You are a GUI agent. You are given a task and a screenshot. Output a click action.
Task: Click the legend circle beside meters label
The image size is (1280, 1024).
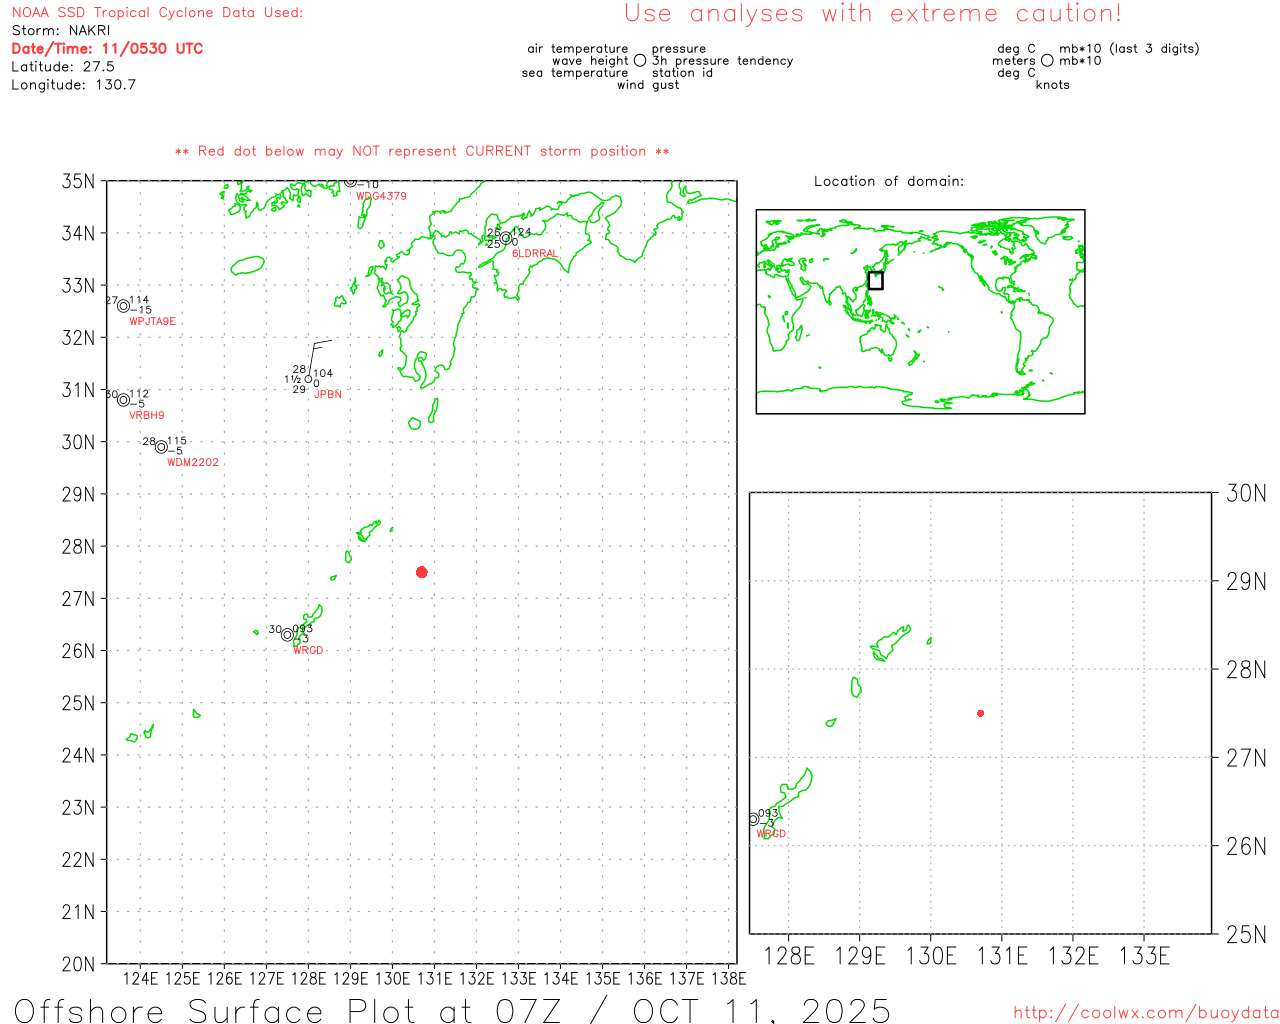(1047, 61)
